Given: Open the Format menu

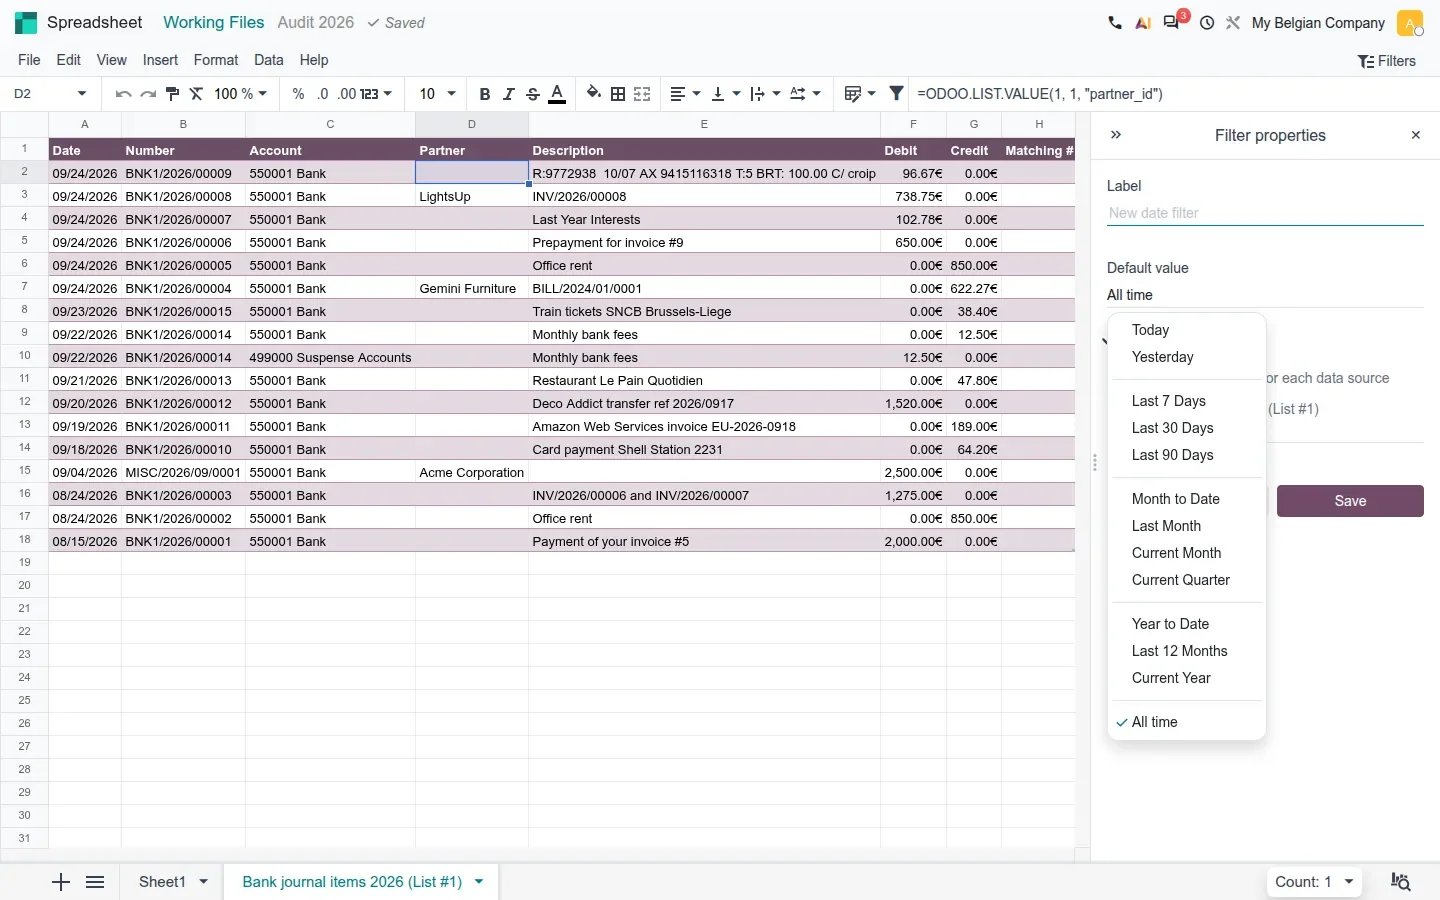Looking at the screenshot, I should (216, 60).
